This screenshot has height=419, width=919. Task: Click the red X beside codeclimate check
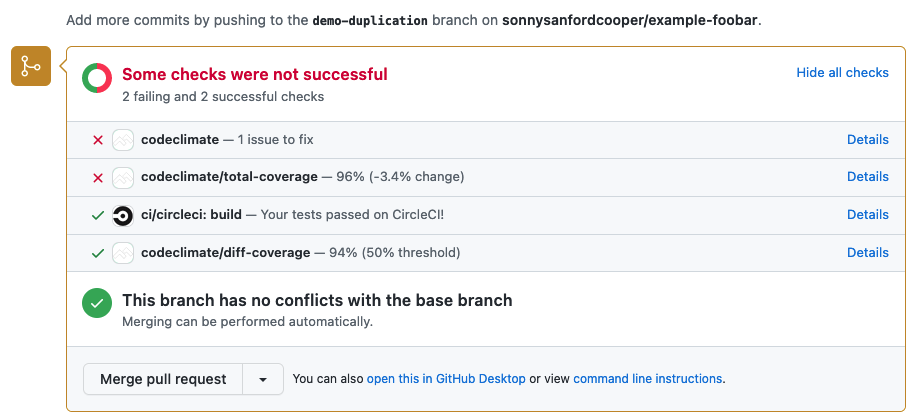click(98, 140)
